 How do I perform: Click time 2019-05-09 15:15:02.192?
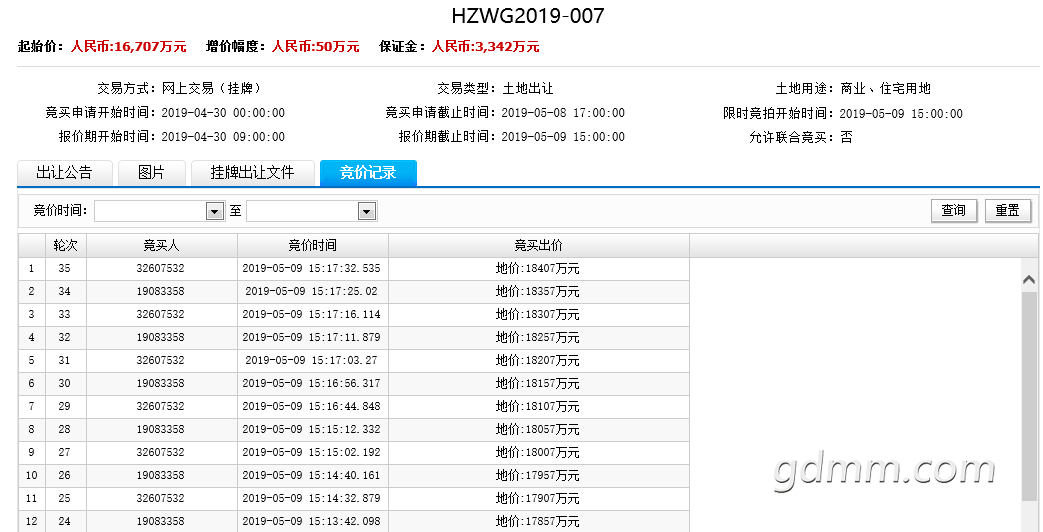(x=311, y=452)
